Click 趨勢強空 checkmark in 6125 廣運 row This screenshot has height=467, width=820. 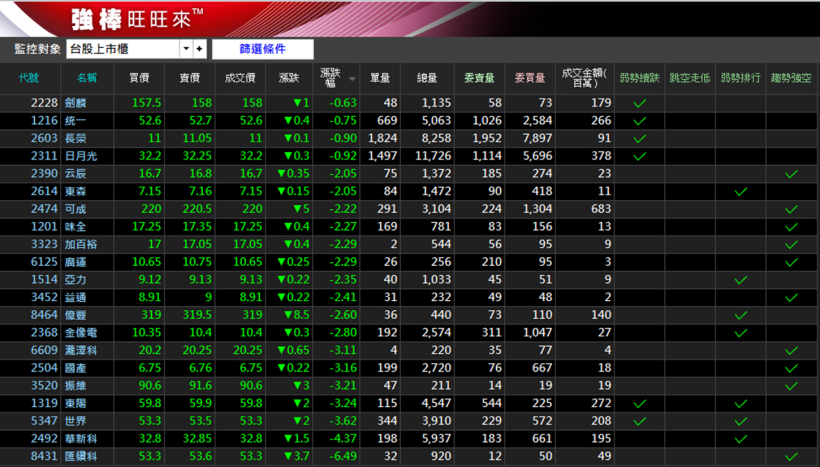791,263
